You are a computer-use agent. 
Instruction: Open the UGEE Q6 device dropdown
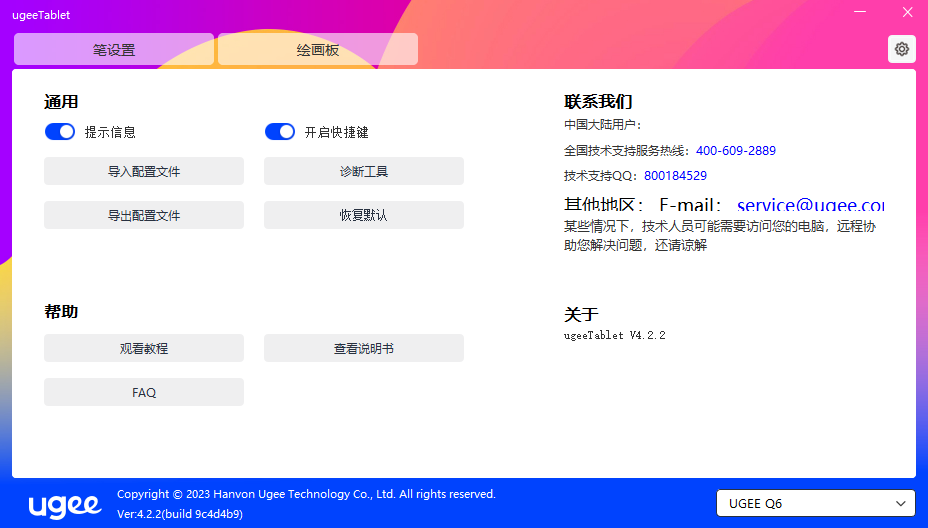816,503
